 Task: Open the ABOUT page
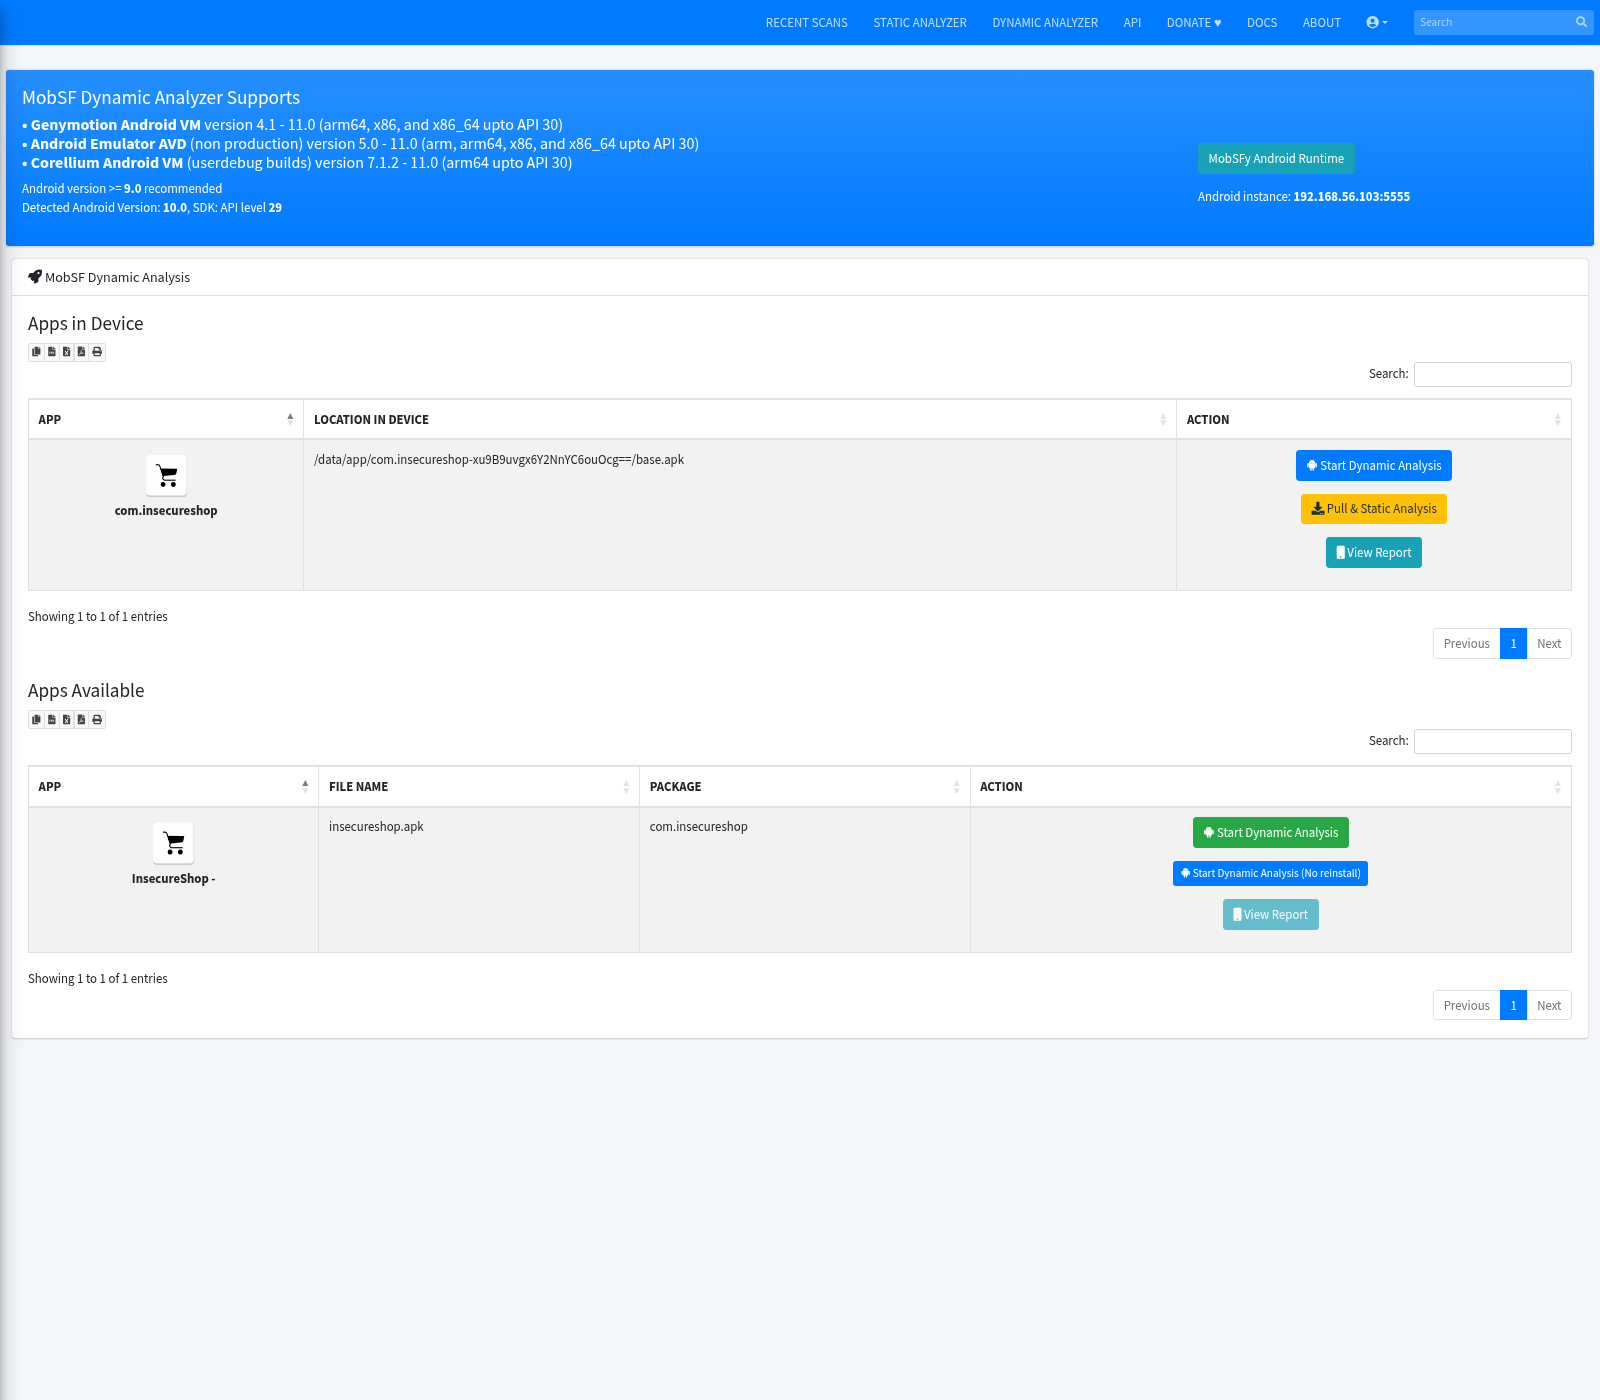(1321, 22)
